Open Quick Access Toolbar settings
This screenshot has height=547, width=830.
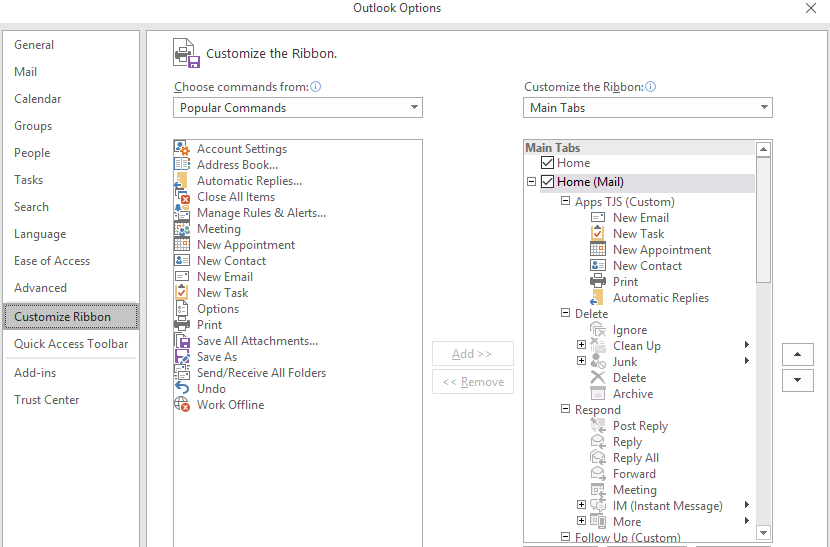pyautogui.click(x=71, y=344)
